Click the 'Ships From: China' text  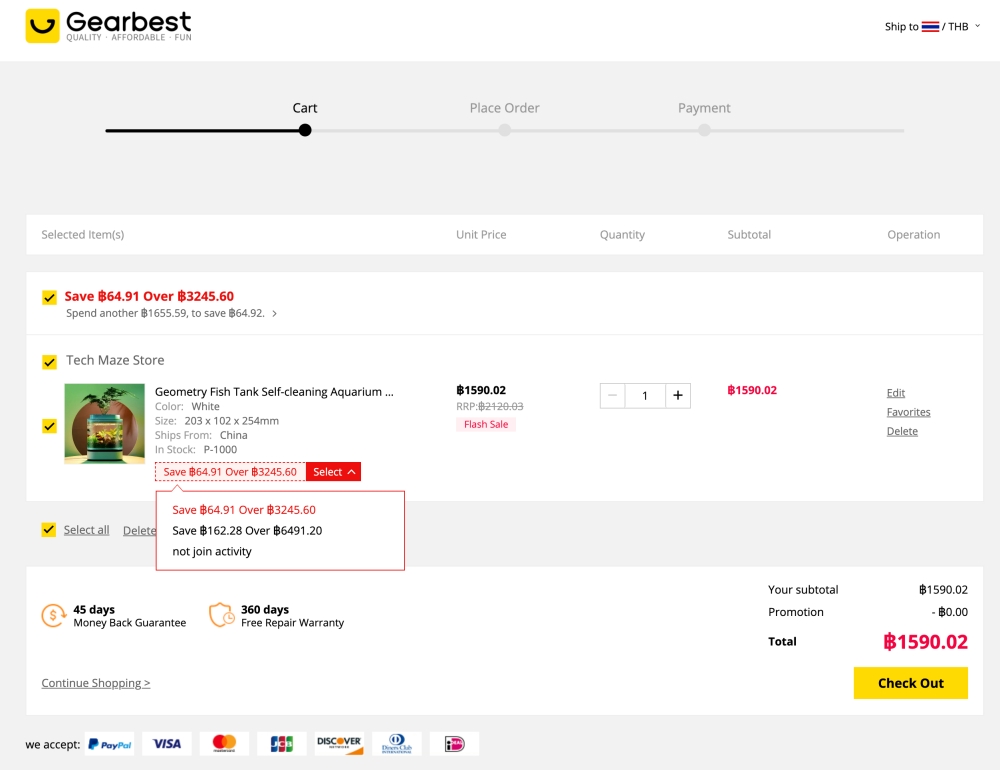[201, 435]
